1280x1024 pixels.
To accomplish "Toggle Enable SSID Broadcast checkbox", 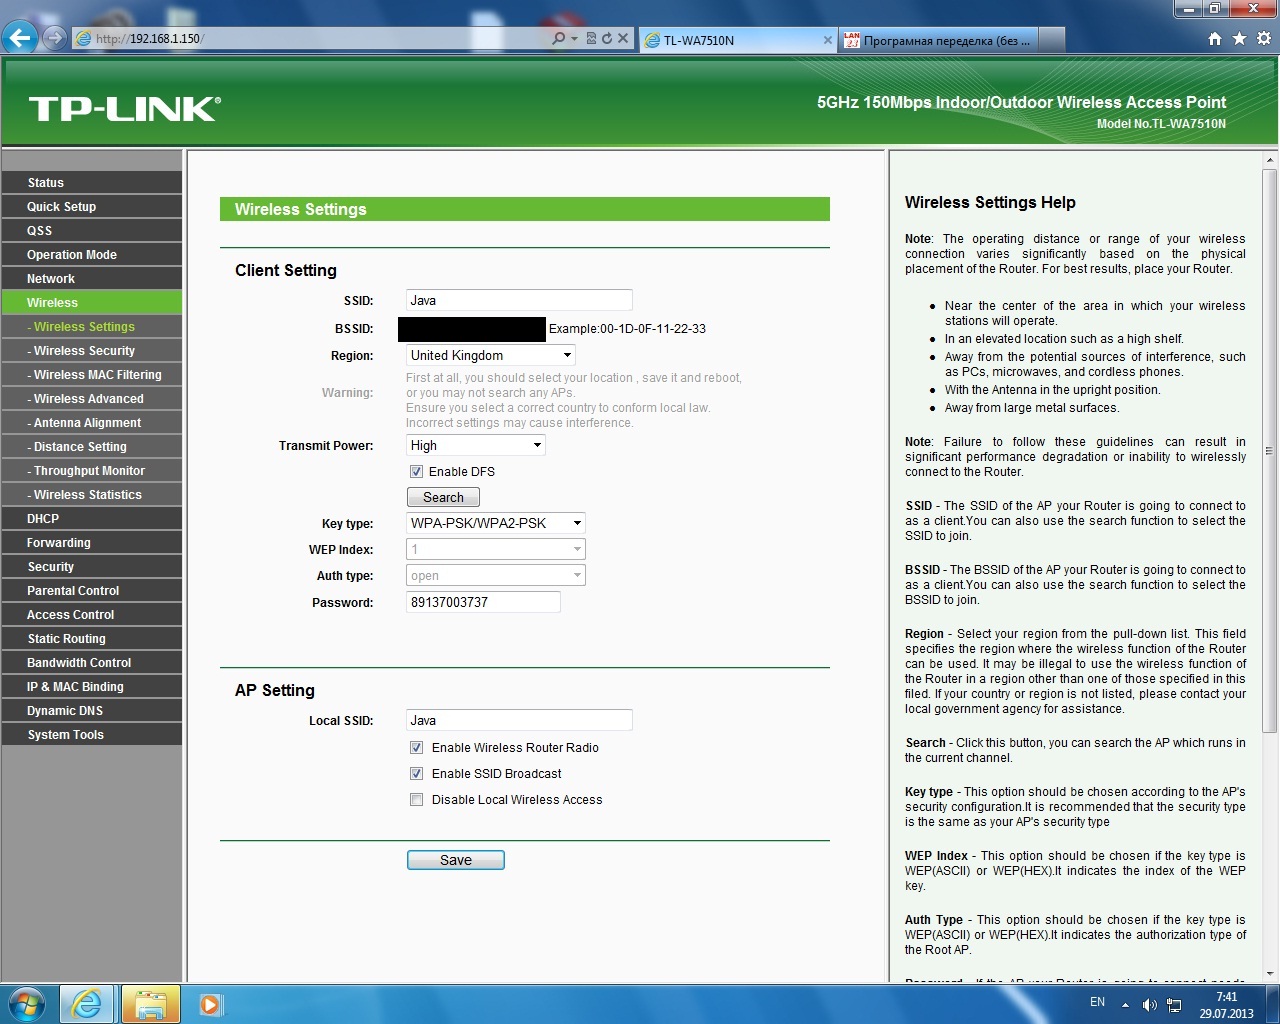I will (416, 774).
